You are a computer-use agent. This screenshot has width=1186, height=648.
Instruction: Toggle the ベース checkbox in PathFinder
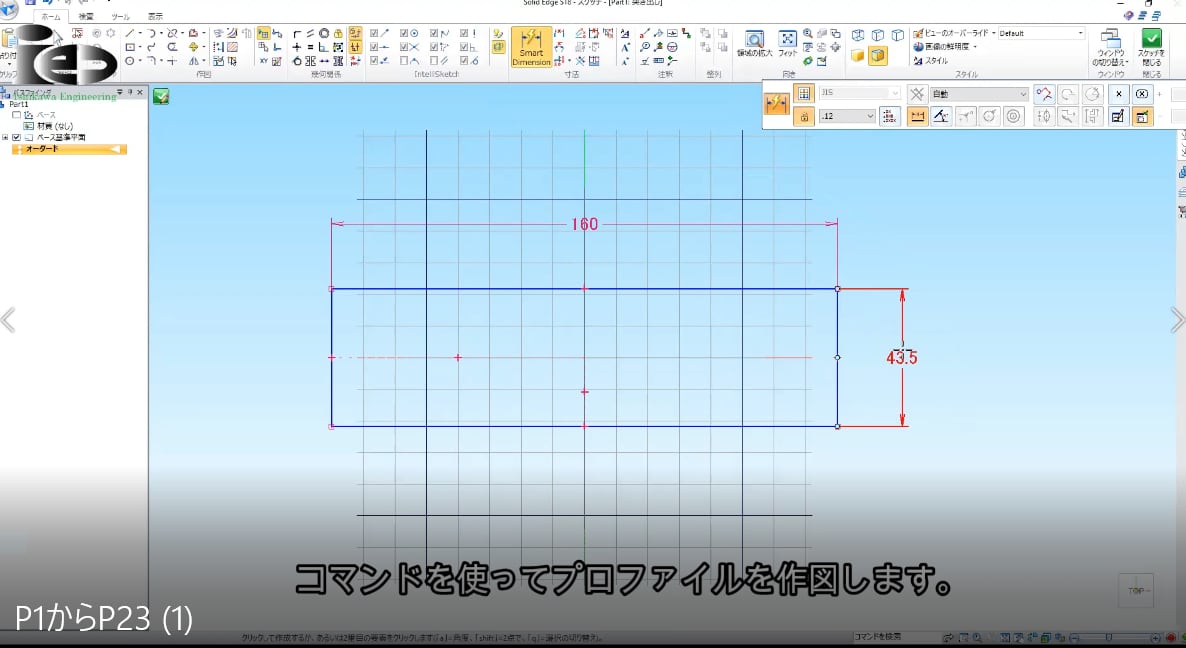point(16,115)
